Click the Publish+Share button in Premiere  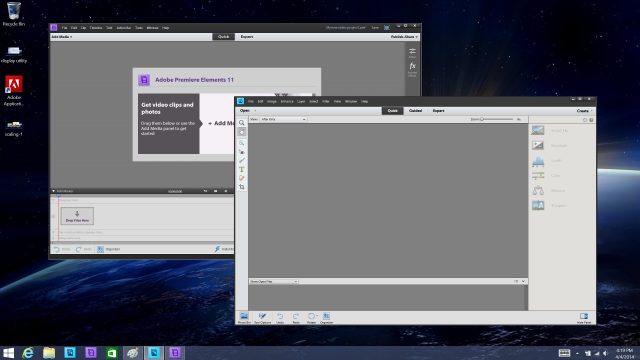404,37
